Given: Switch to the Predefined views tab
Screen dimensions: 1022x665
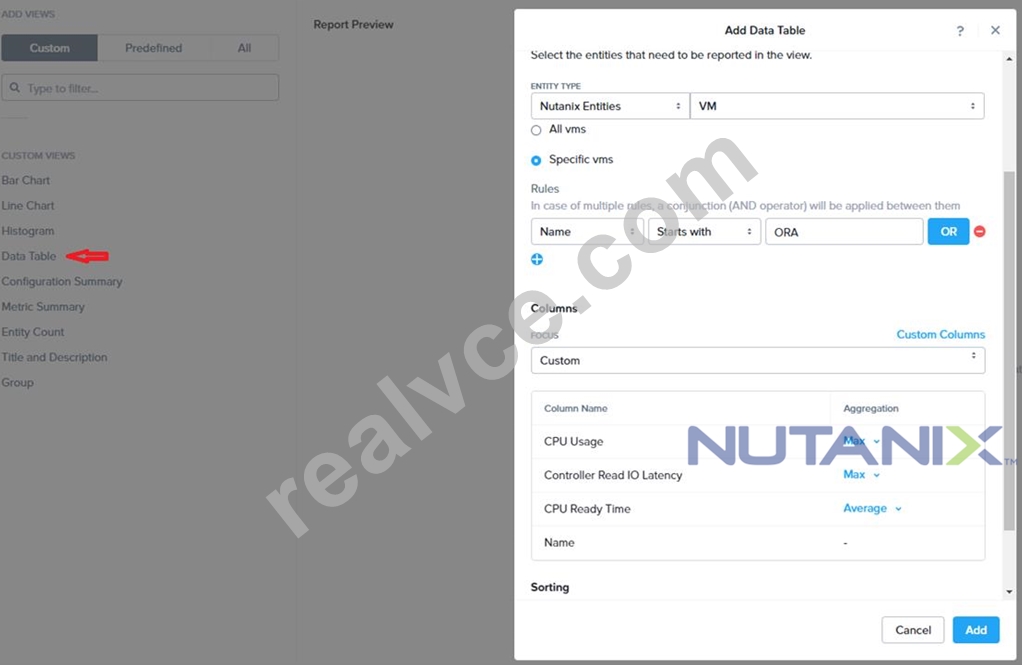Looking at the screenshot, I should 154,48.
